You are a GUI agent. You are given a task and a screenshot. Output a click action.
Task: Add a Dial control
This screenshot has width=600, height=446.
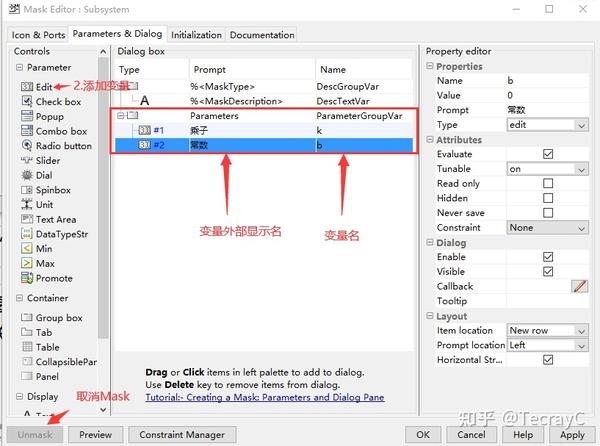coord(37,175)
